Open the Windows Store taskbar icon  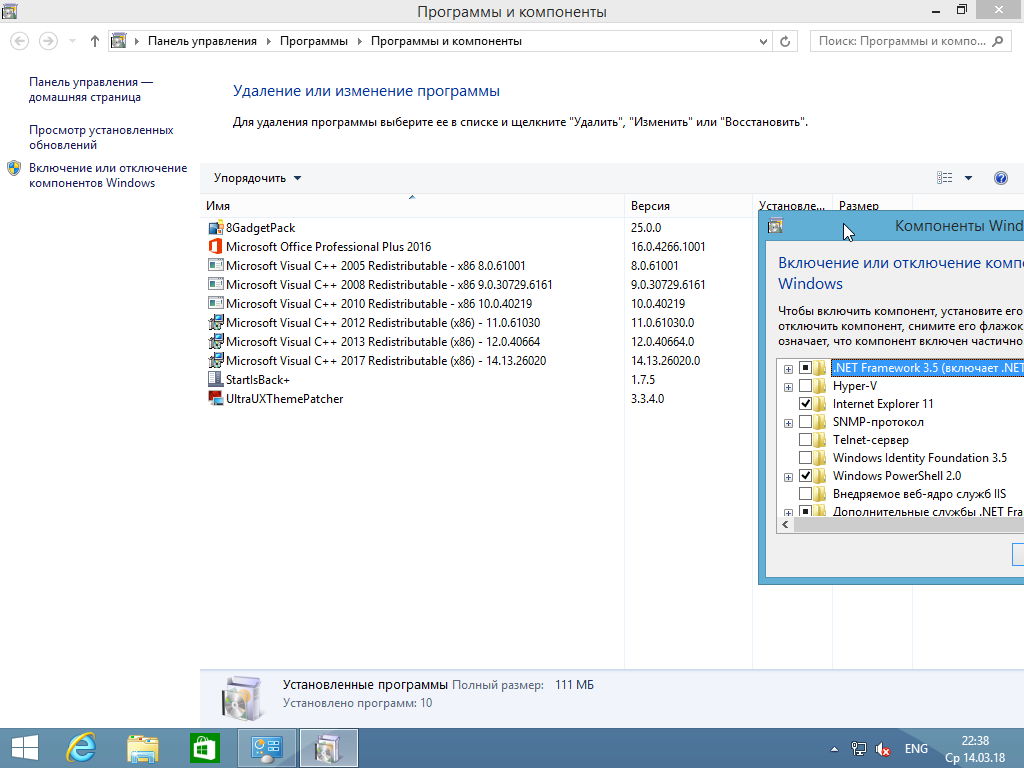[x=204, y=748]
